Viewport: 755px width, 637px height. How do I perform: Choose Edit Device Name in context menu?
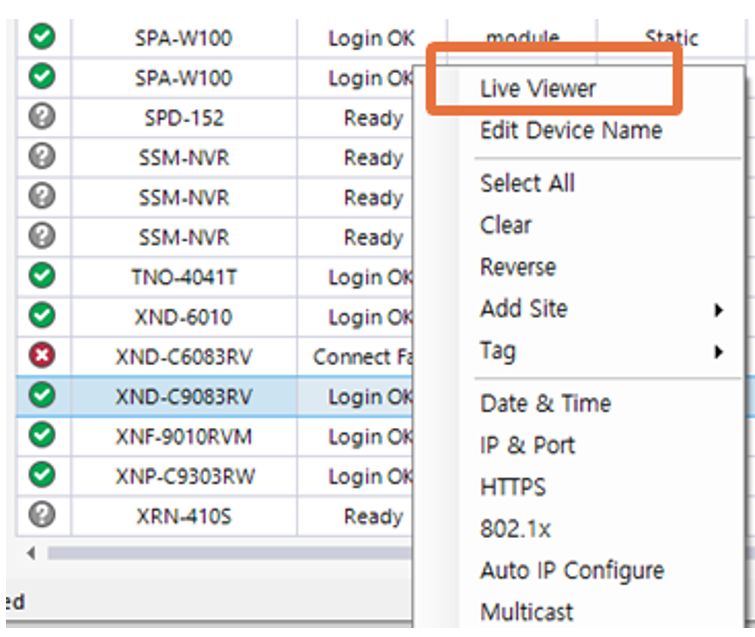coord(570,131)
